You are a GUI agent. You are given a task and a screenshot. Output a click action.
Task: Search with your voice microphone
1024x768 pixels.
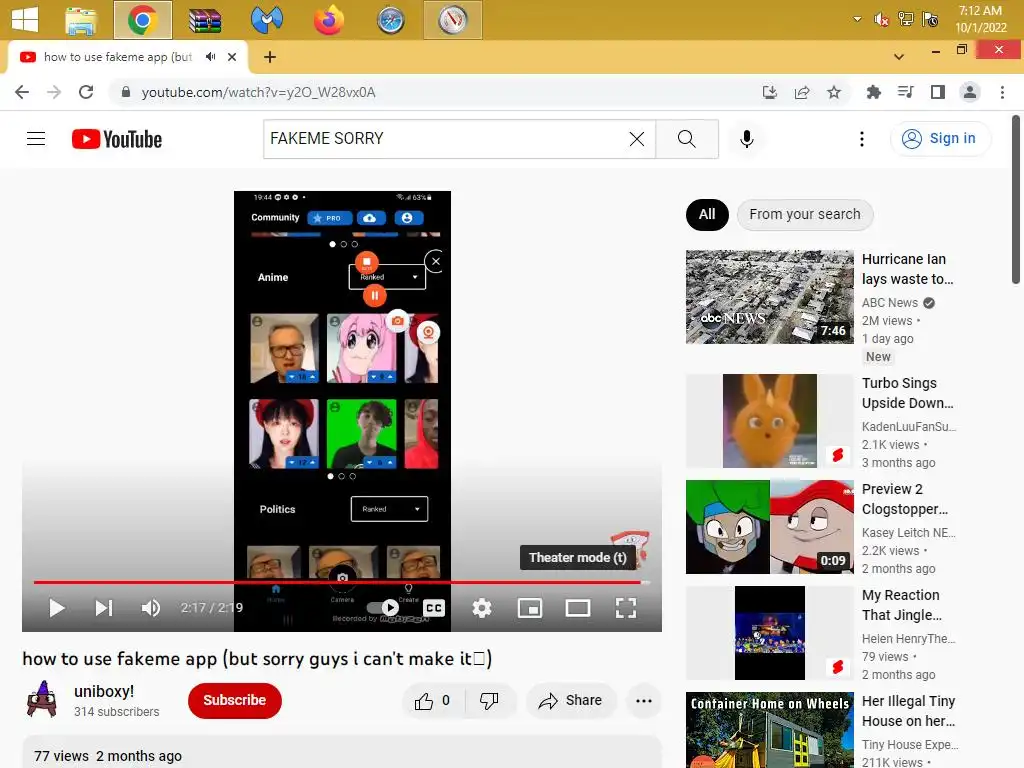point(746,138)
